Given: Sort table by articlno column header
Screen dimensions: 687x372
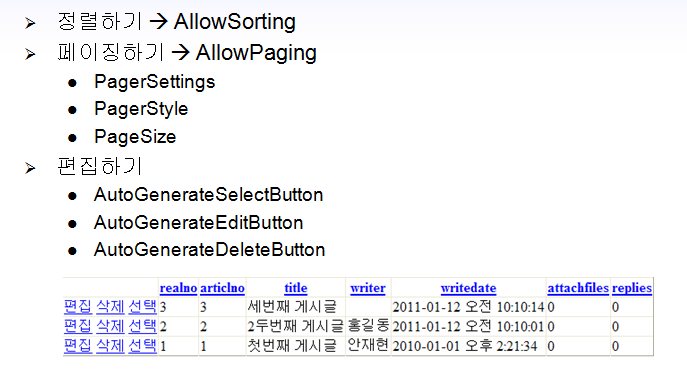Looking at the screenshot, I should pyautogui.click(x=222, y=288).
